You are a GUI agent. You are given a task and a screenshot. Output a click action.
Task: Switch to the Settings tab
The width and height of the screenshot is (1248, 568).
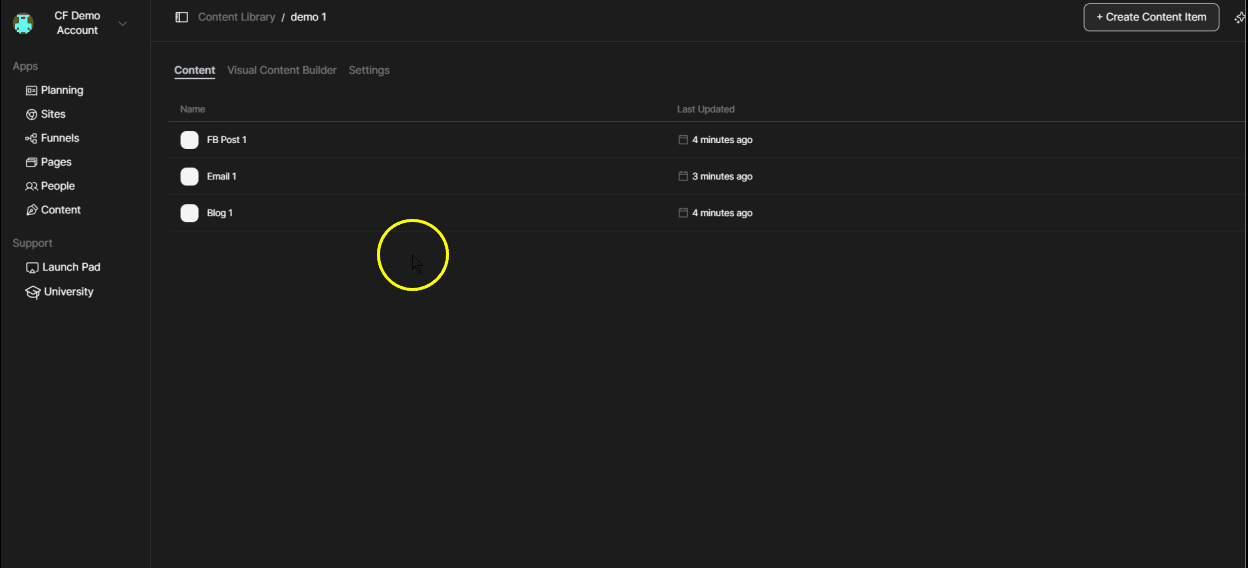pyautogui.click(x=369, y=70)
